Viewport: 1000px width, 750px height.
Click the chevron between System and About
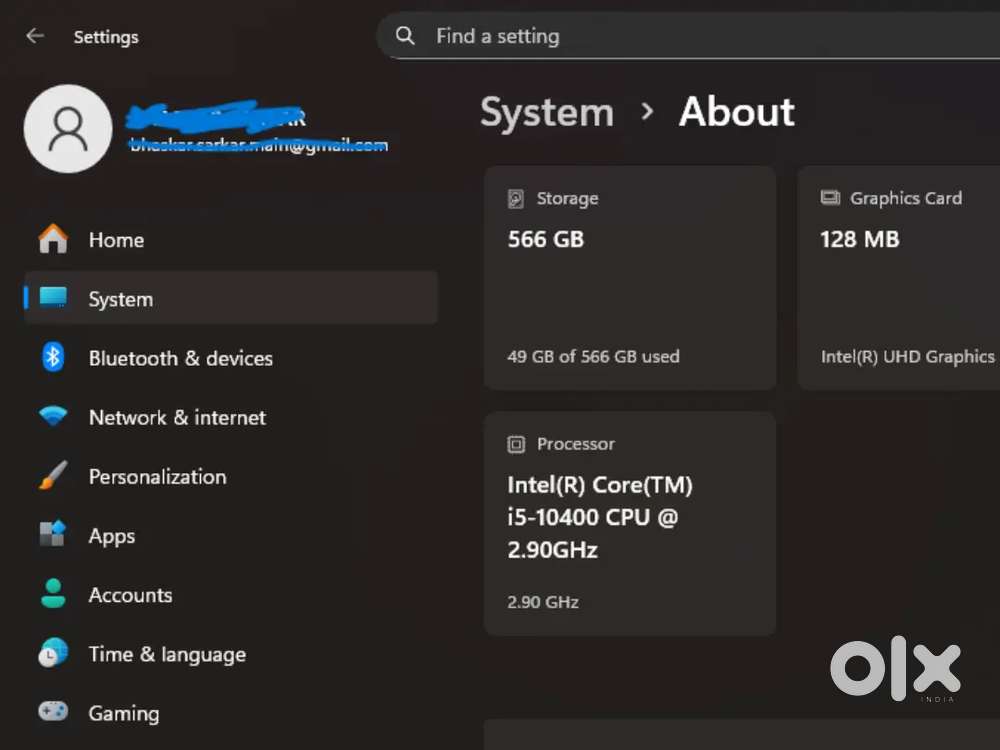click(646, 112)
